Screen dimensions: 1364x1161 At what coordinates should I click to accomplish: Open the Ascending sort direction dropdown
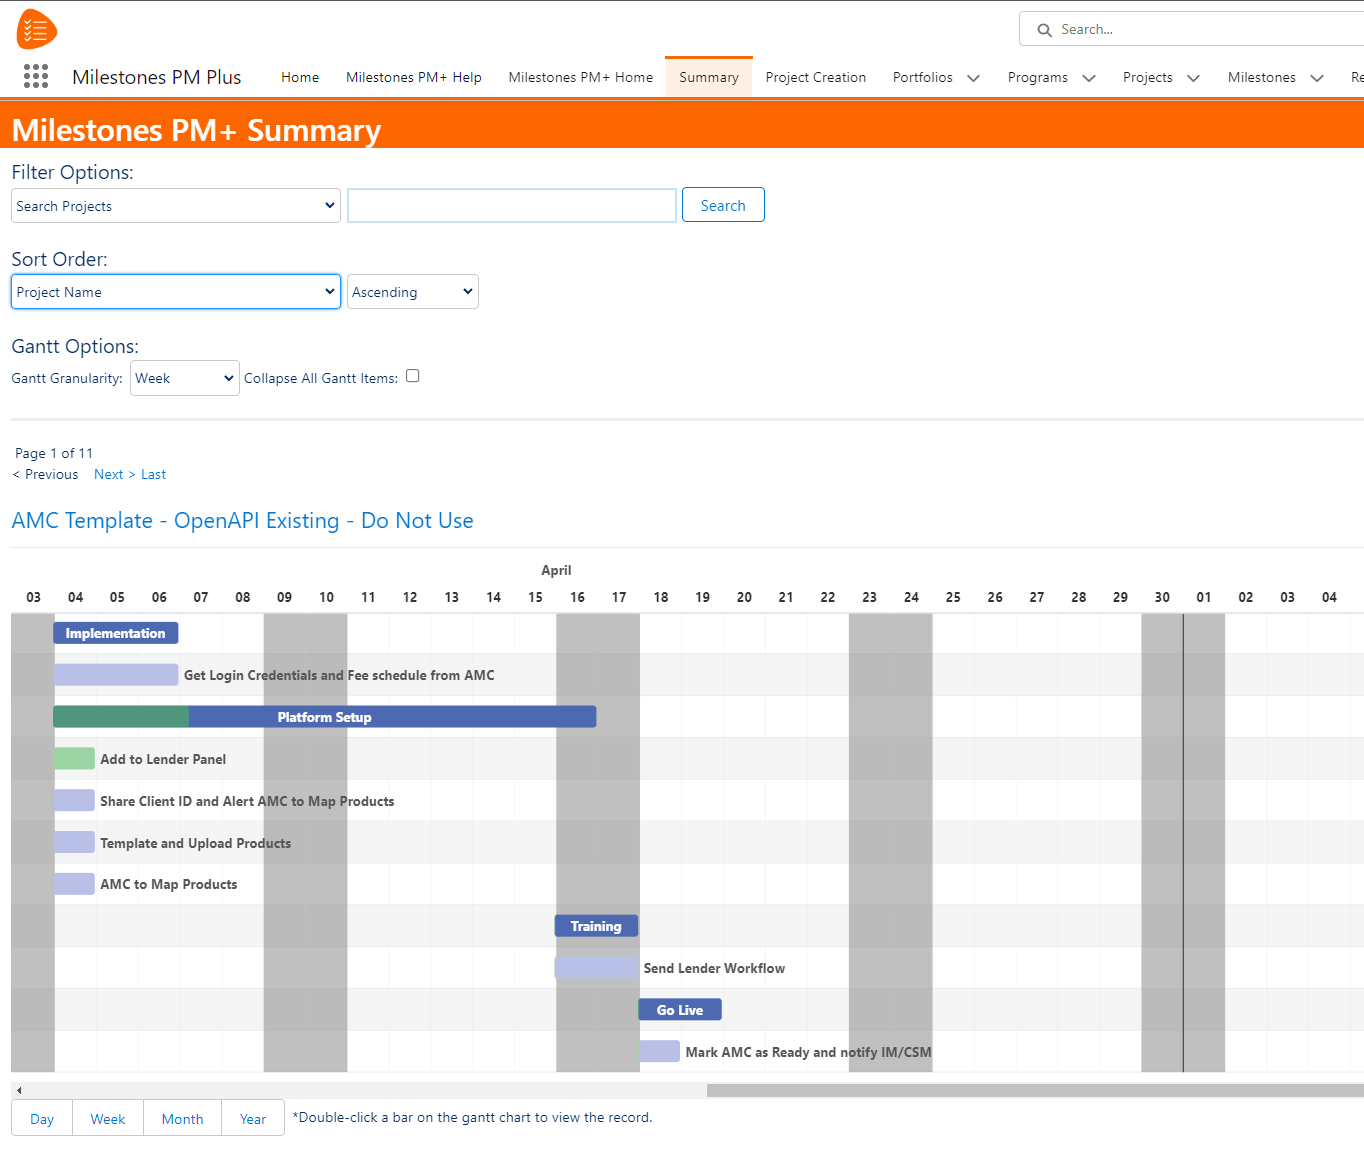tap(413, 292)
